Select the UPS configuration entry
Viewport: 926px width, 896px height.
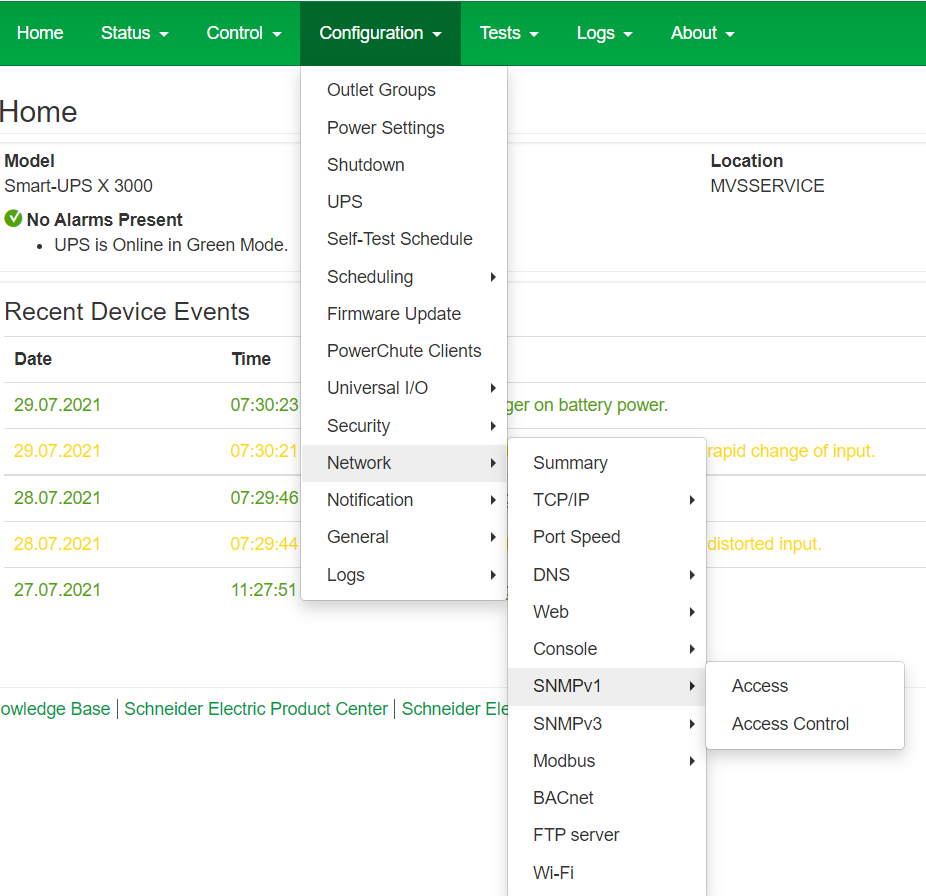click(x=405, y=202)
